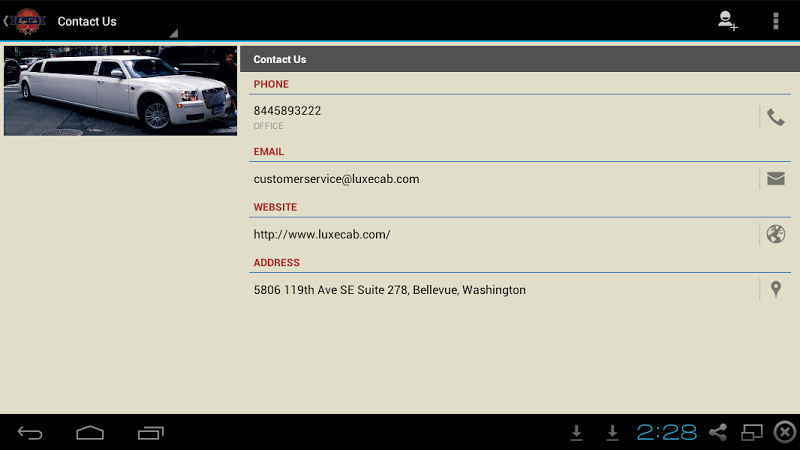Tap the EMAIL section label
The height and width of the screenshot is (450, 800).
268,152
